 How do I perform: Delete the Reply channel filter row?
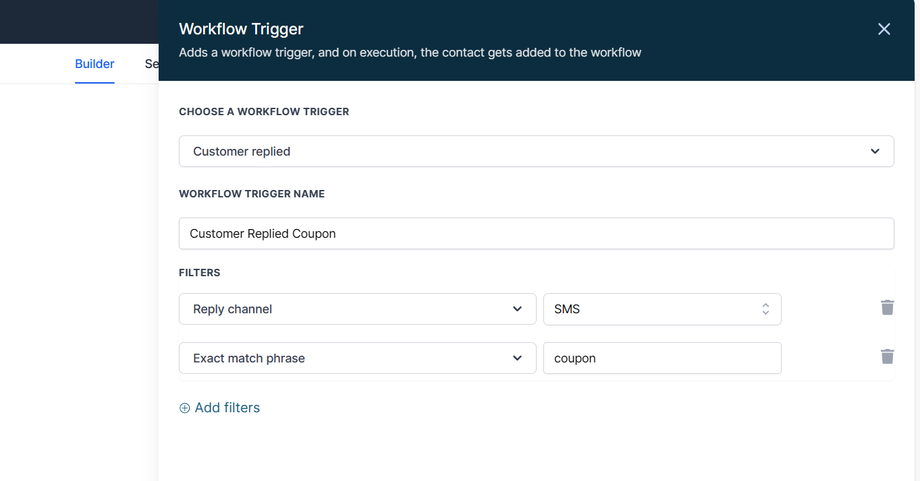tap(887, 308)
